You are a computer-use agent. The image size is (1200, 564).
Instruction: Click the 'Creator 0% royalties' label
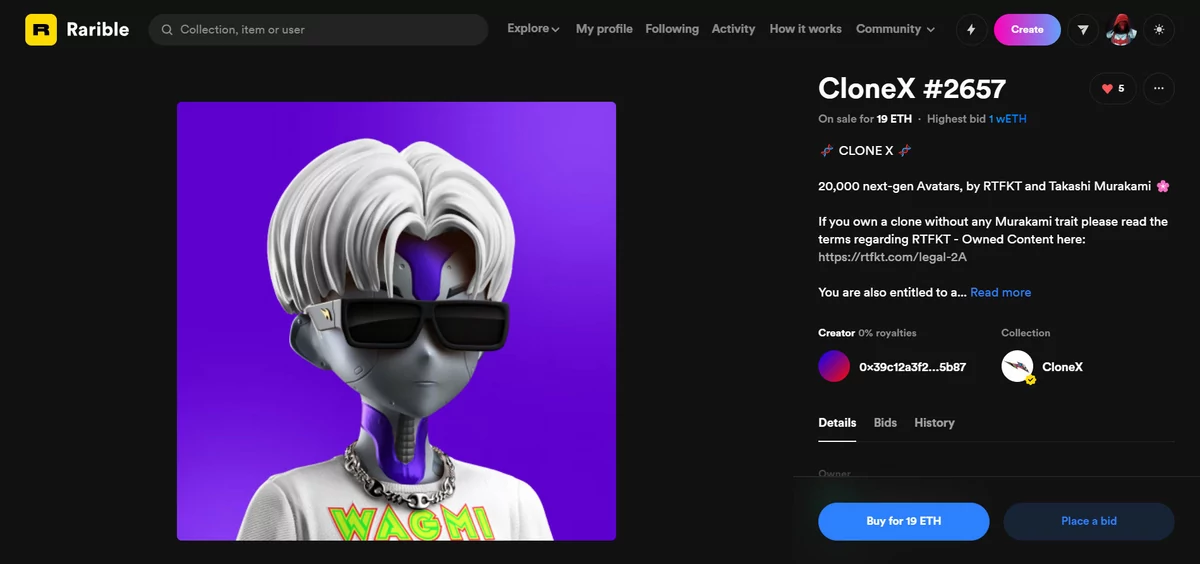867,333
